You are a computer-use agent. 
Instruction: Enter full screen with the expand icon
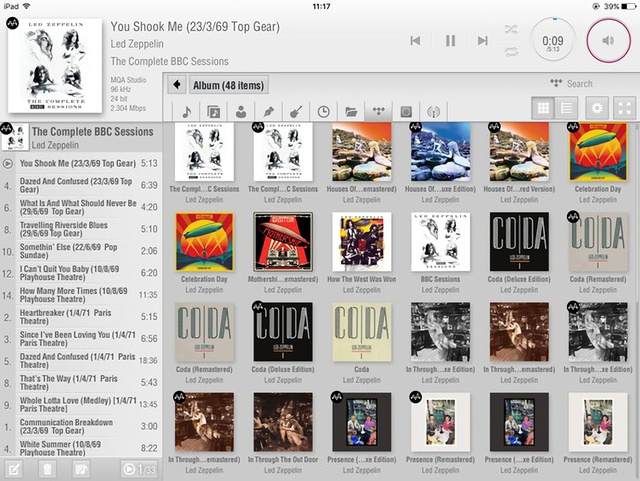click(x=624, y=108)
